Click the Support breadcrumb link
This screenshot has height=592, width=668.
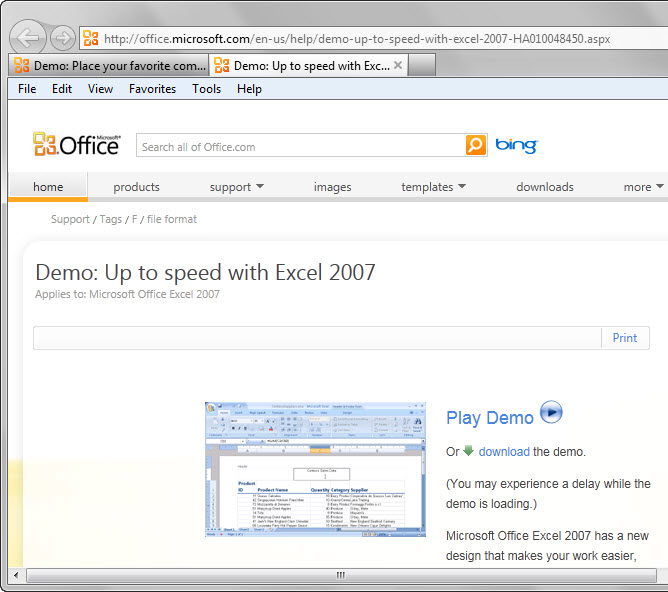(x=70, y=219)
